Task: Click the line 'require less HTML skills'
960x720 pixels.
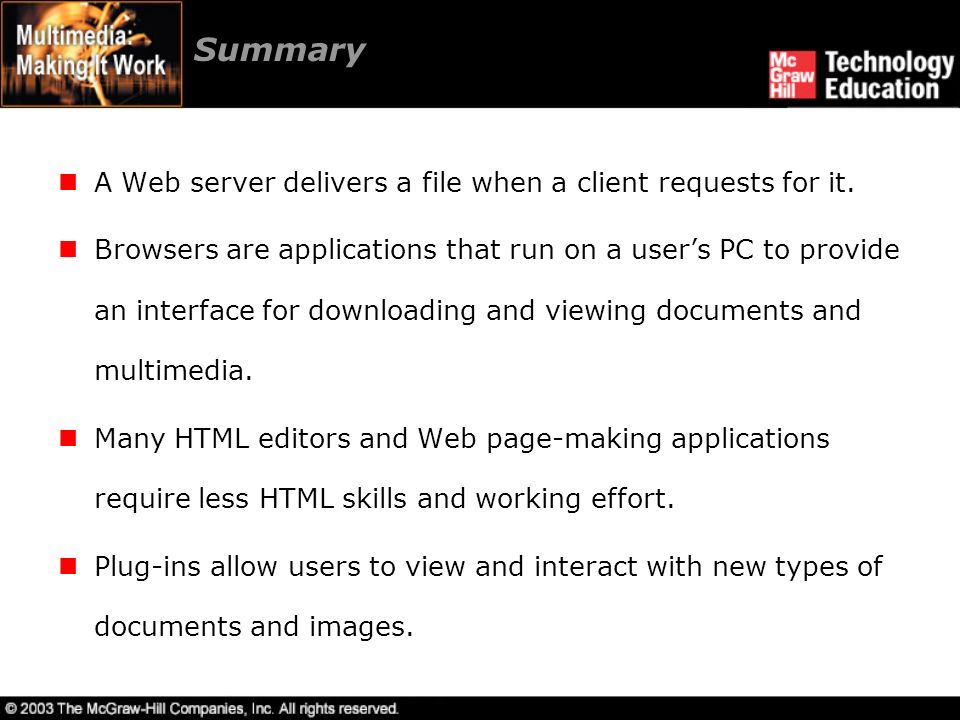Action: 384,498
